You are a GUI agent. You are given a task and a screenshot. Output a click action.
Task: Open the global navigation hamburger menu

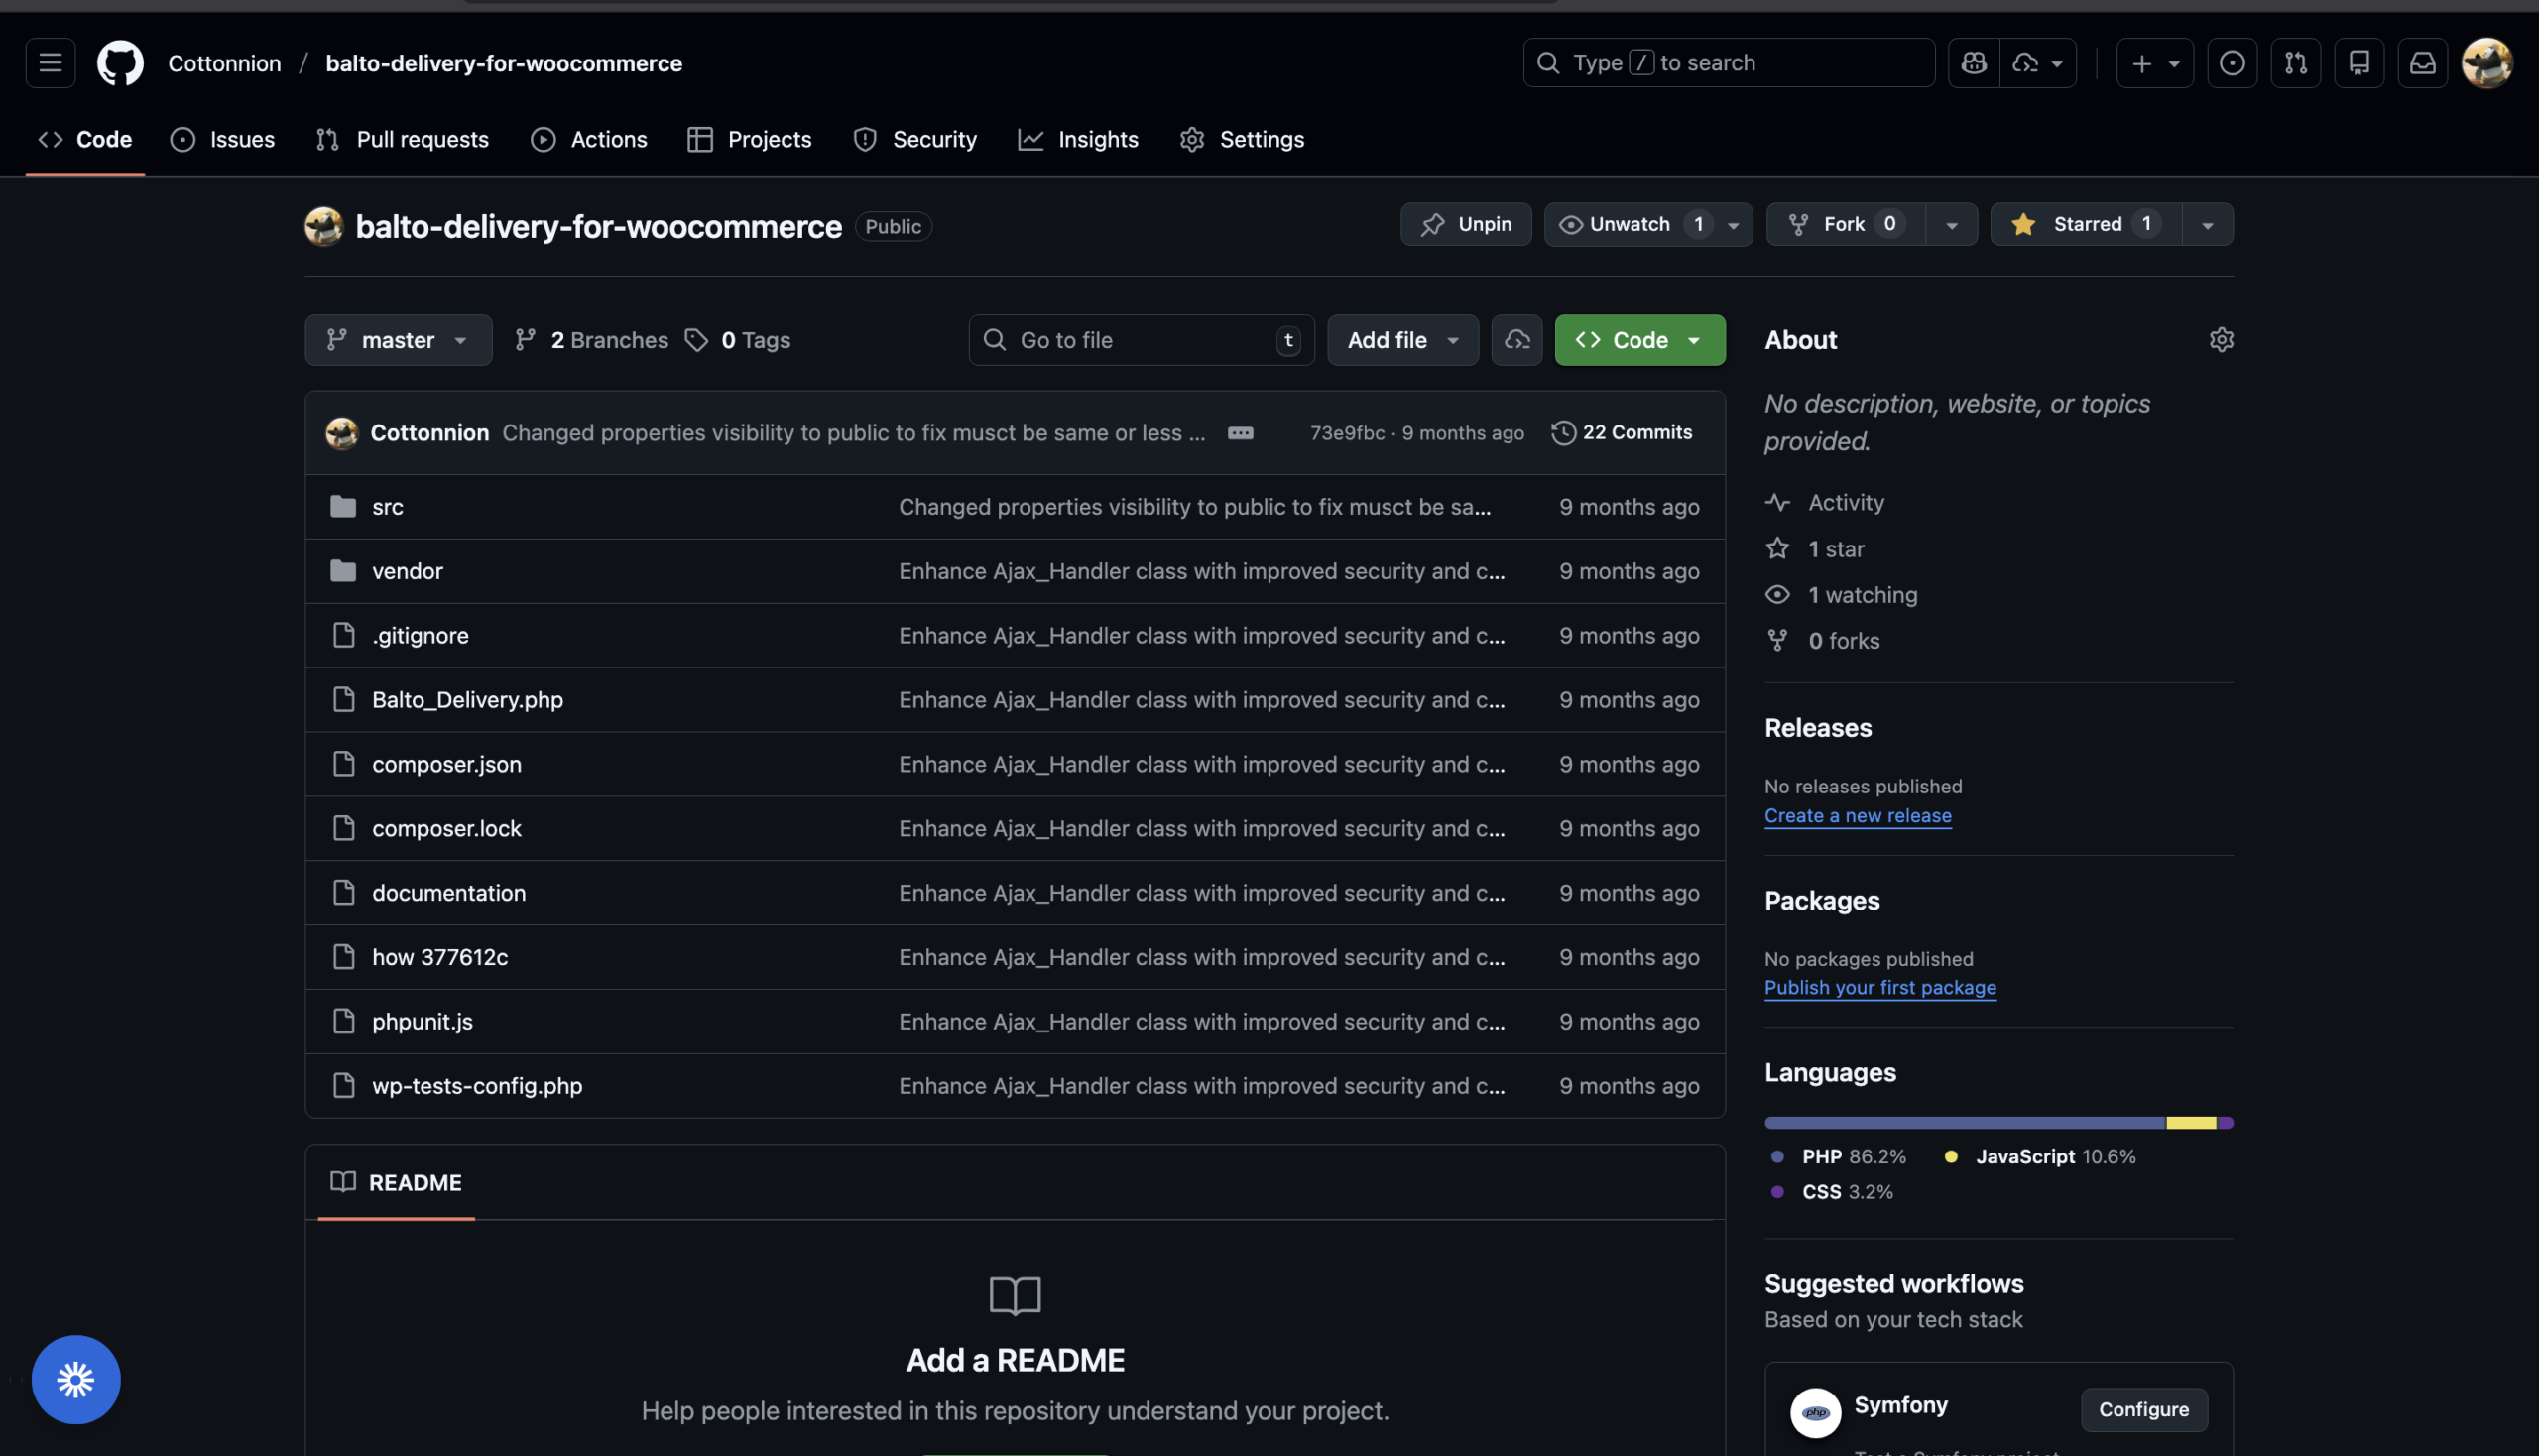pos(49,62)
